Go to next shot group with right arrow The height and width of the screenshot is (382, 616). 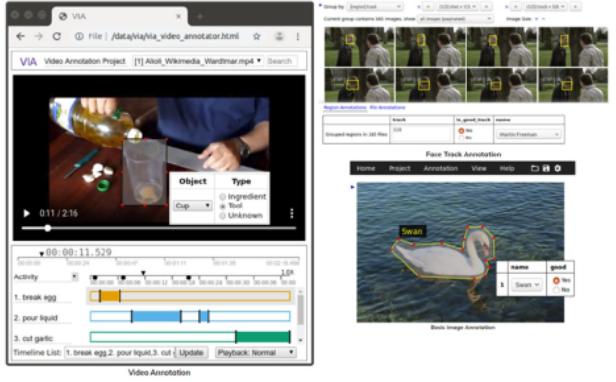(x=486, y=7)
